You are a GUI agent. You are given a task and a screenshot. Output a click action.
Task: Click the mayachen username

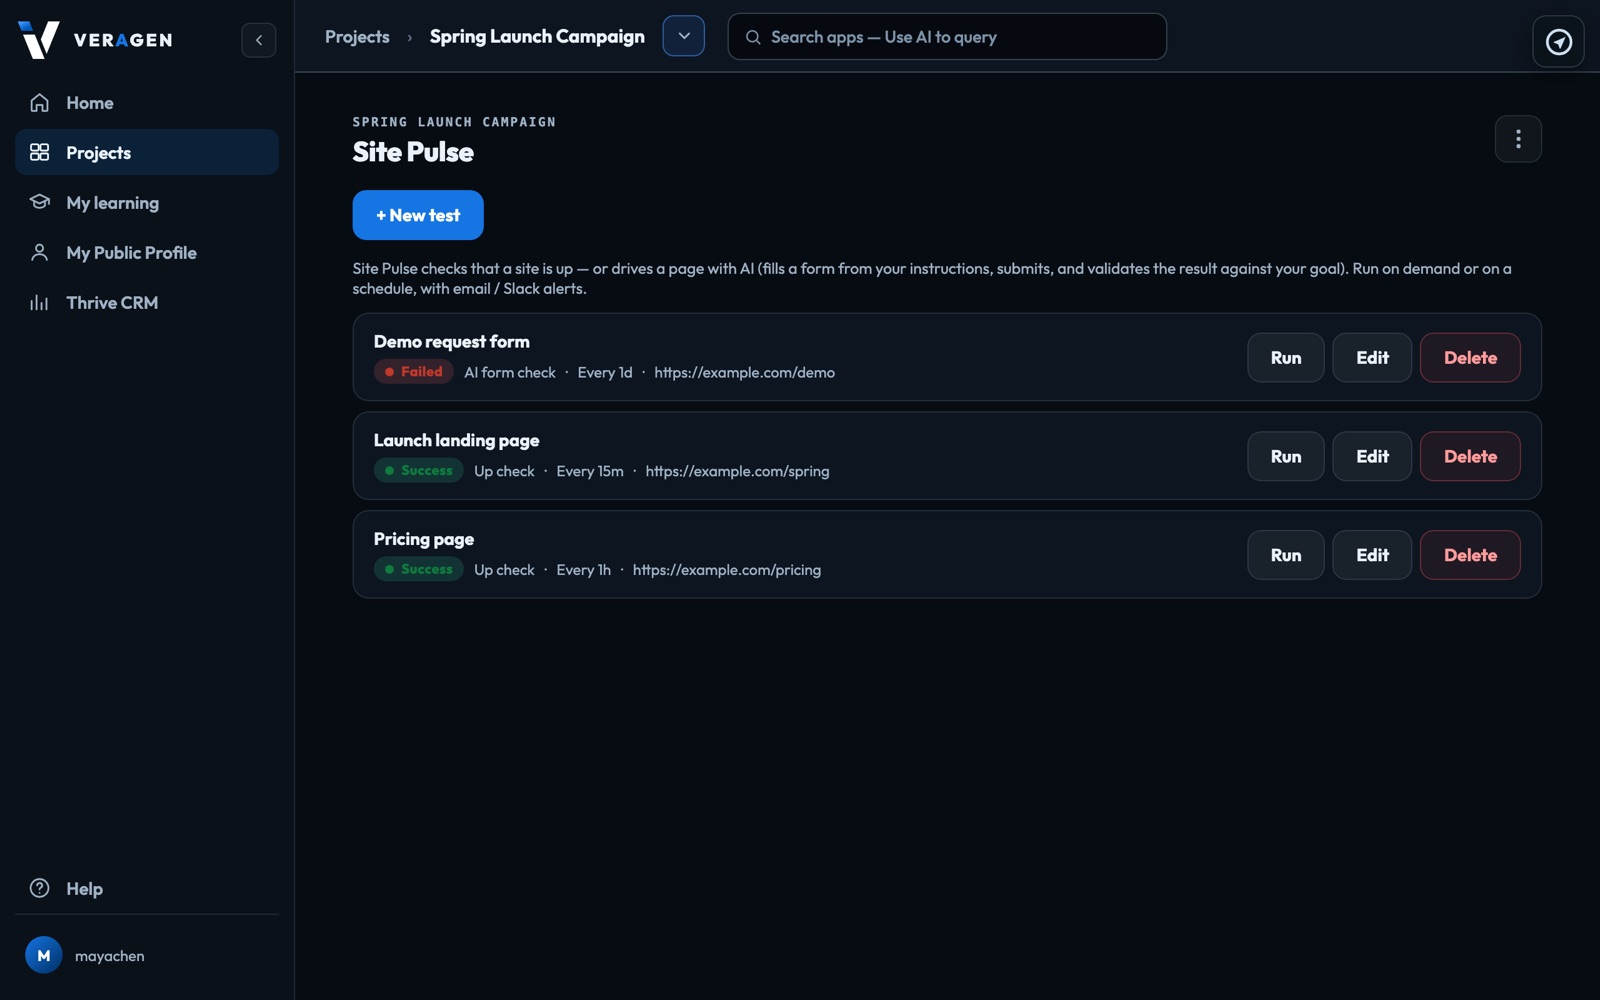110,956
